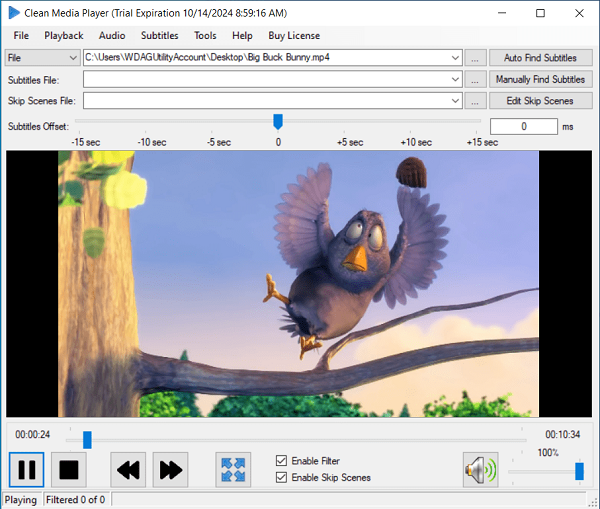The width and height of the screenshot is (600, 509).
Task: Minimize the Clean Media Player window
Action: coord(502,13)
